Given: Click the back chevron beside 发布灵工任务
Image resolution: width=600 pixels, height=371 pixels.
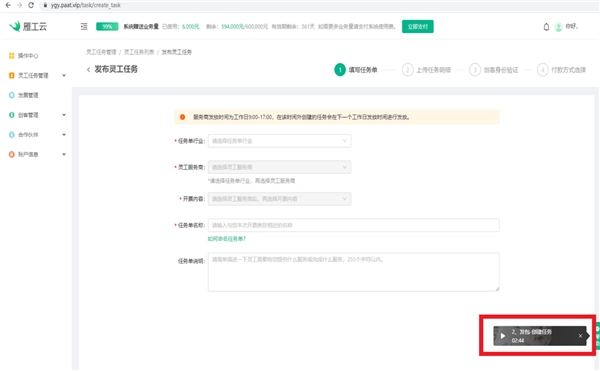Looking at the screenshot, I should (88, 69).
